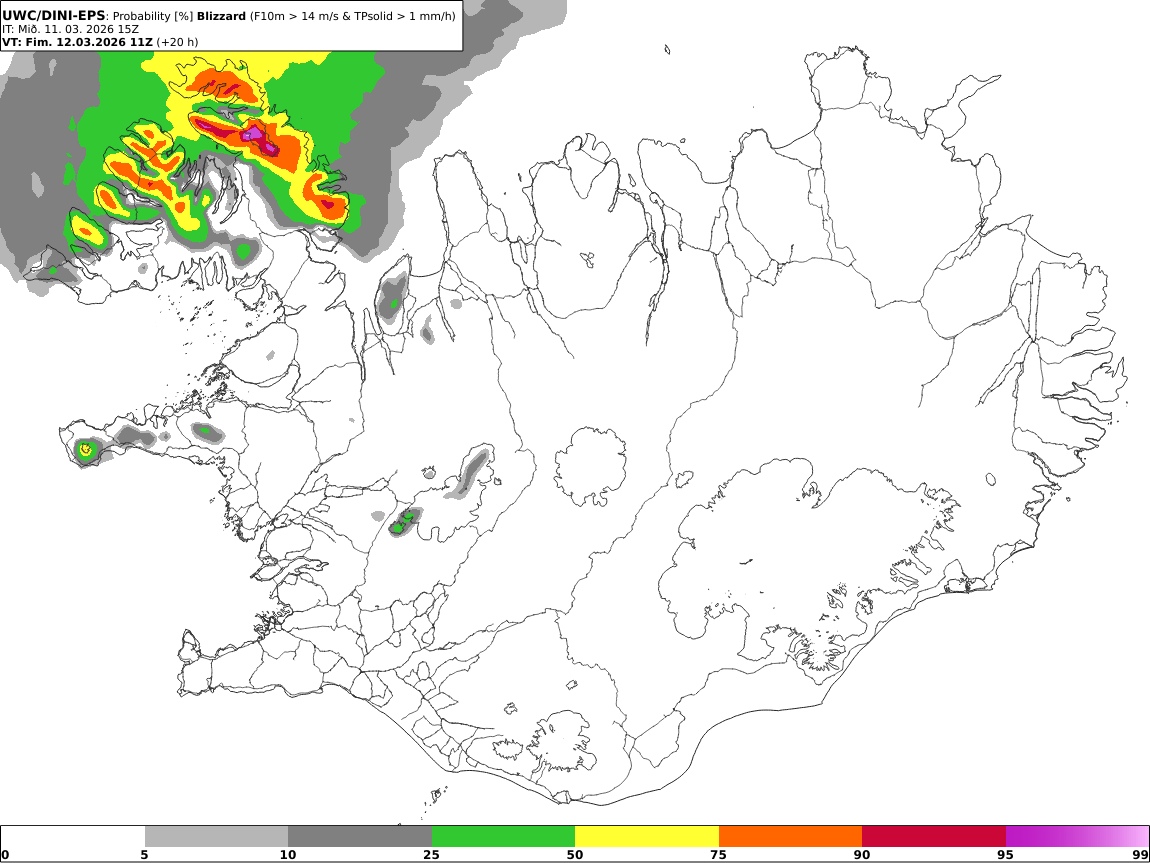
Task: Click the yellow-green spot on Snæfellsnes tip
Action: (87, 449)
